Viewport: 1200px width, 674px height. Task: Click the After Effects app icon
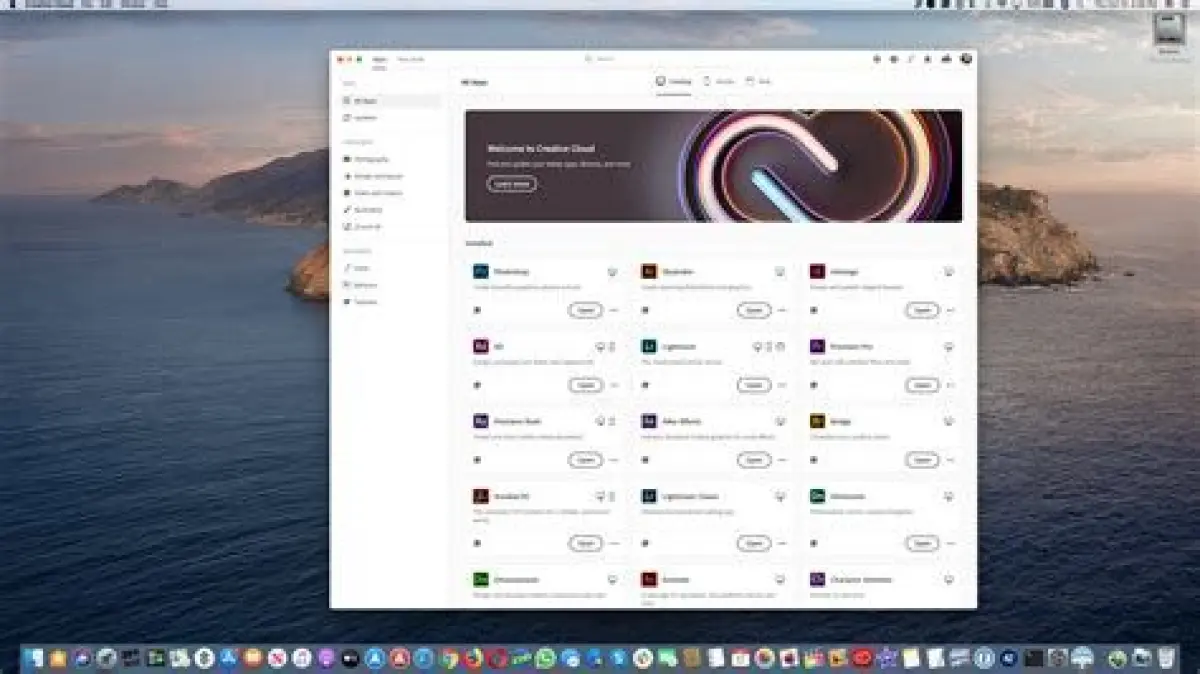click(x=649, y=421)
